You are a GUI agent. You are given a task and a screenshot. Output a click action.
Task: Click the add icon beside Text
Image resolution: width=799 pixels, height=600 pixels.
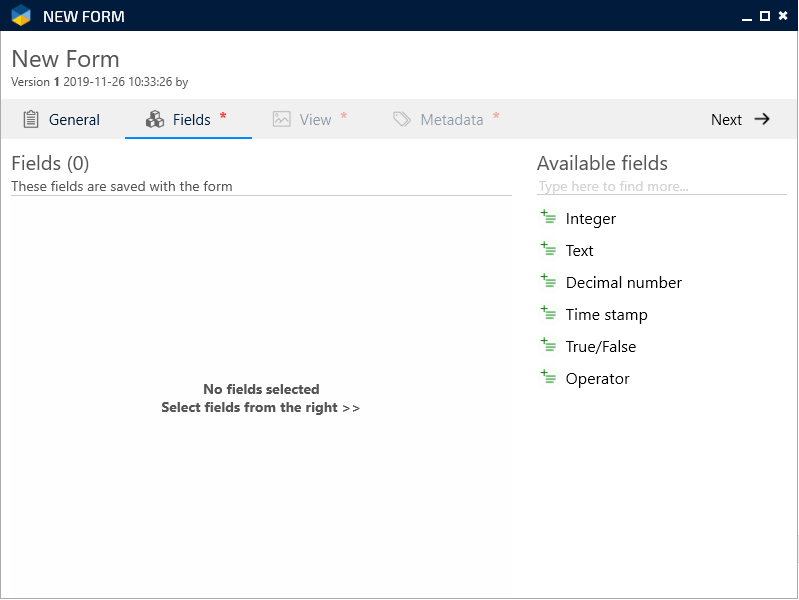(548, 250)
